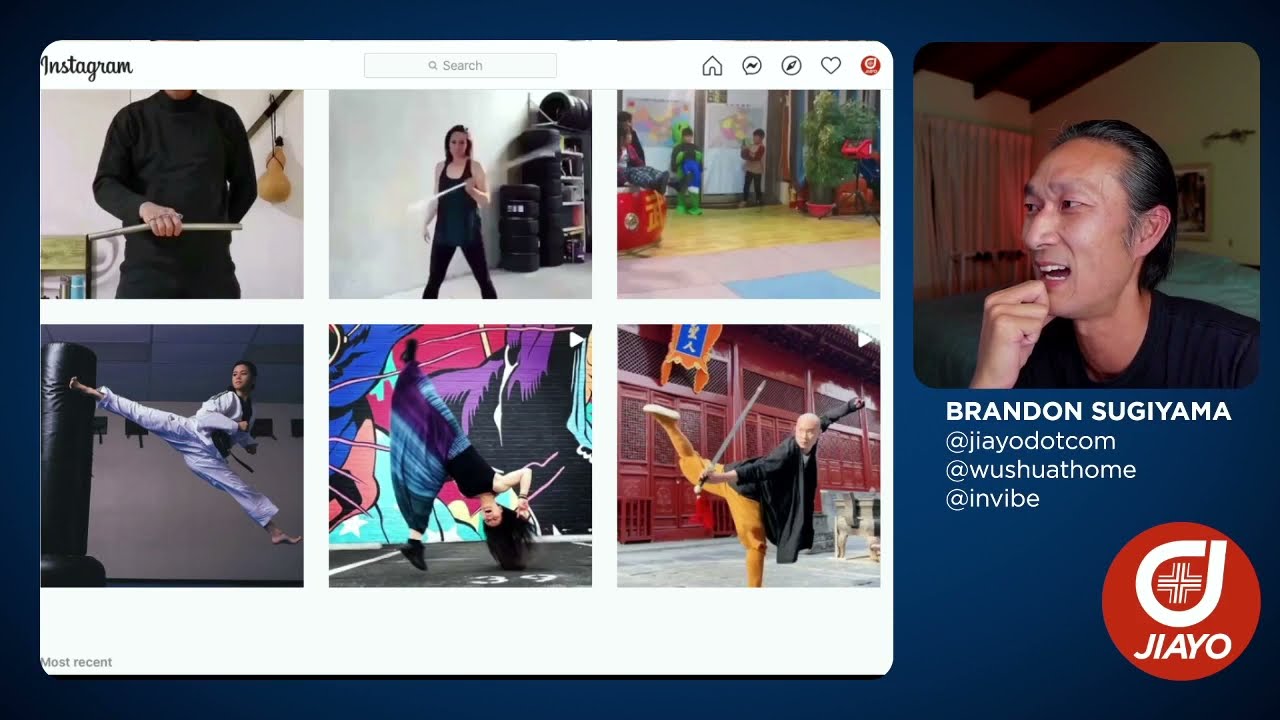The width and height of the screenshot is (1280, 720).
Task: Click the Brandon Sugiyama webcam video feed
Action: 1086,215
